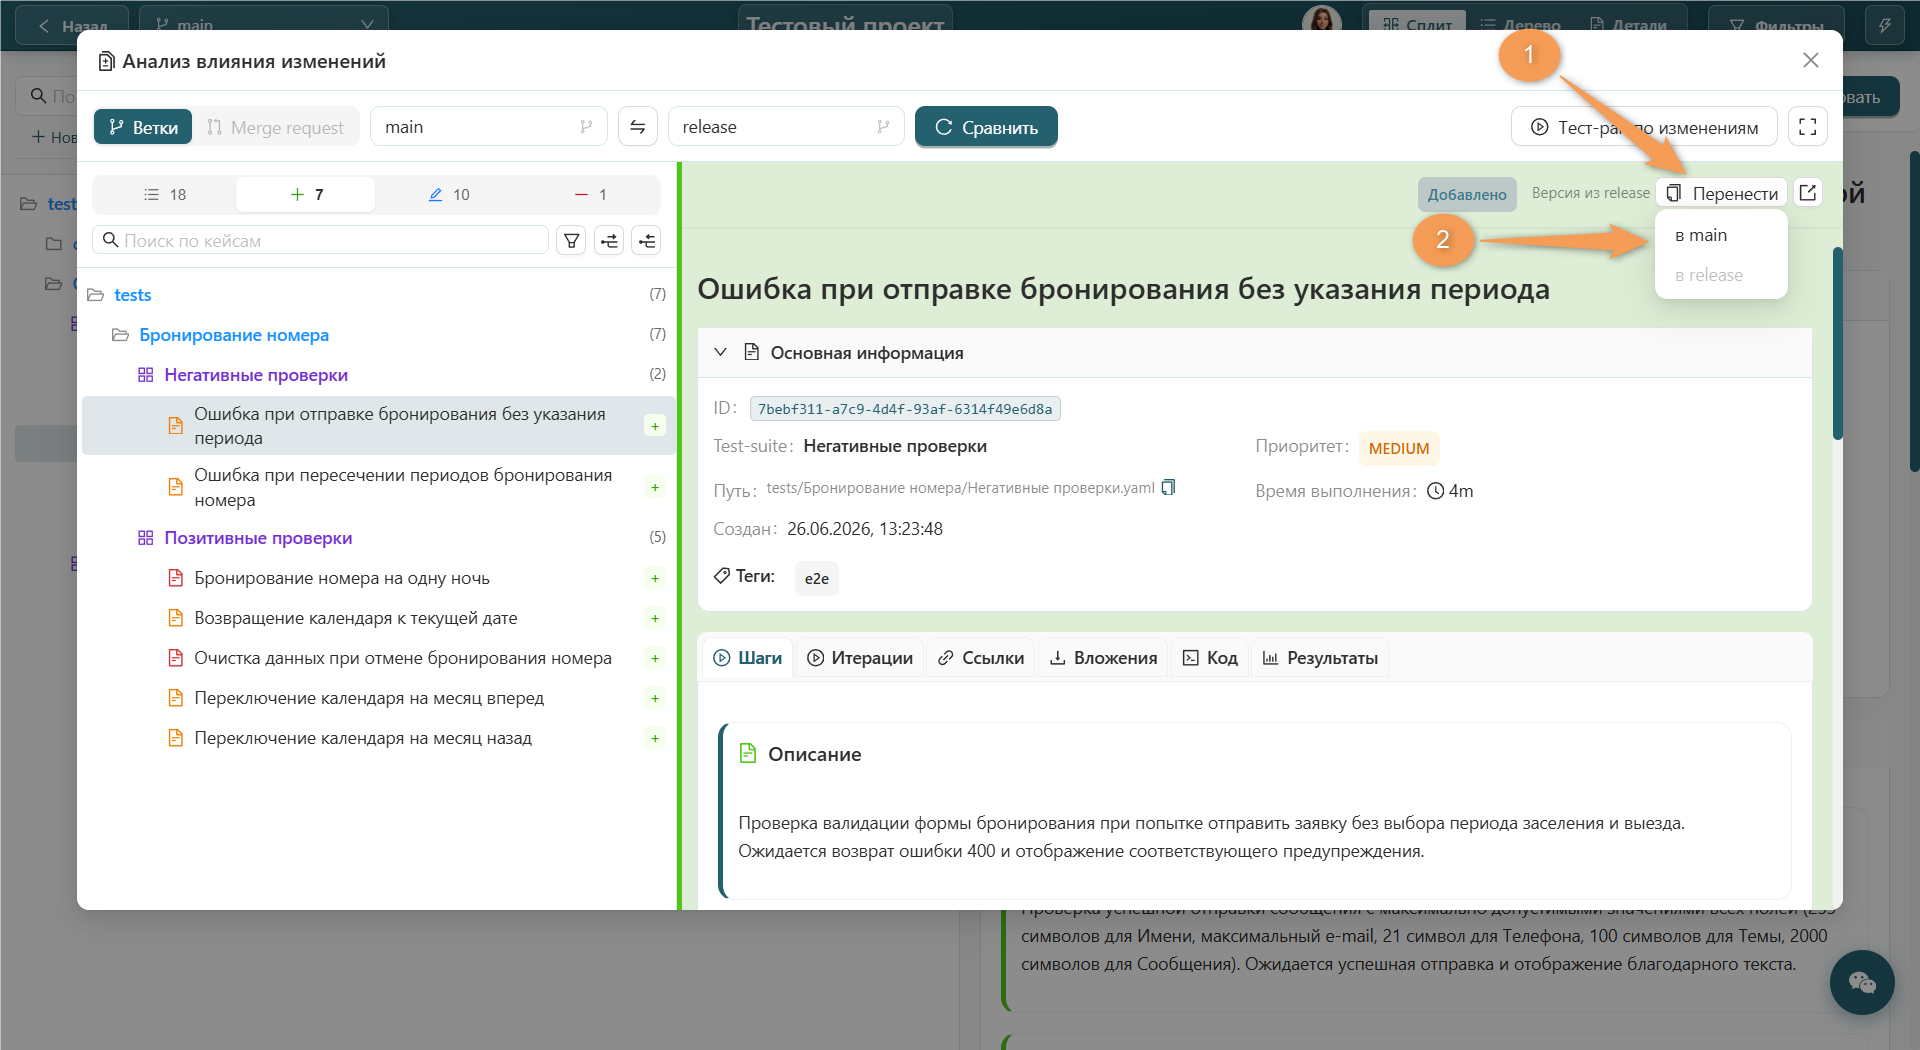Swap the main and release branches
Screen dimensions: 1920x1050
(637, 127)
